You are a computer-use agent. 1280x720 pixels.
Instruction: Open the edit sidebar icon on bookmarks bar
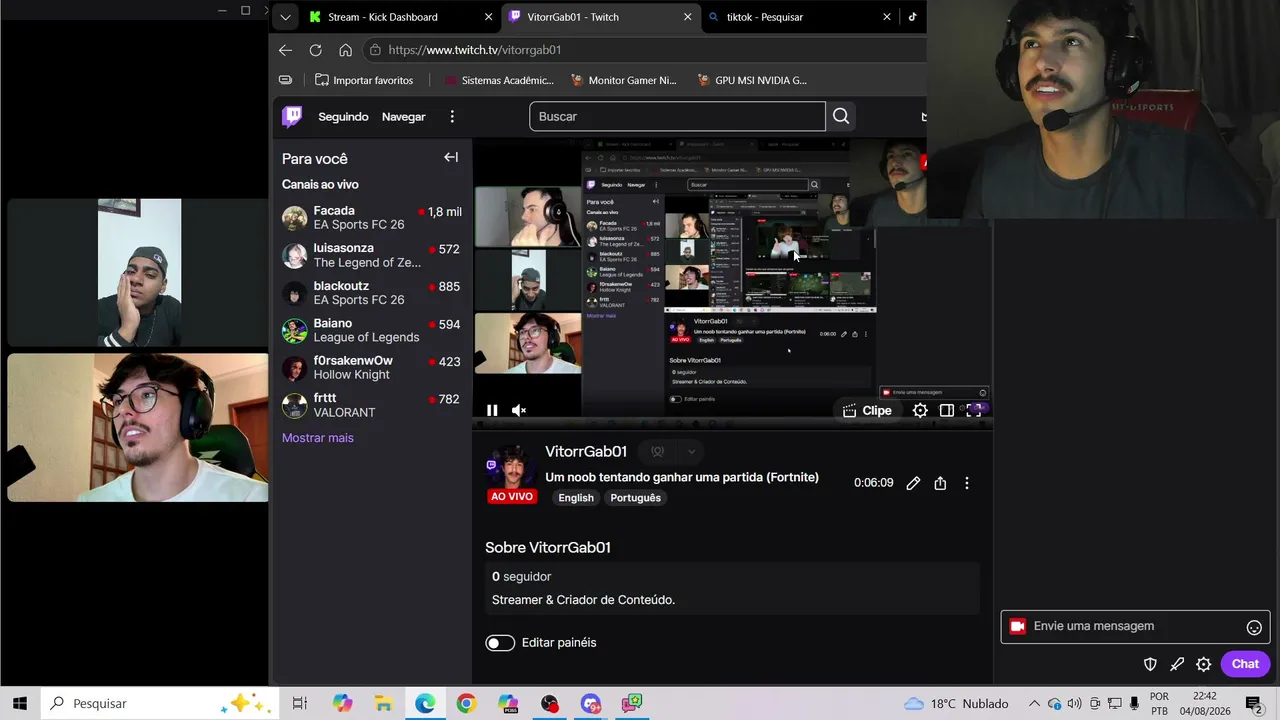pyautogui.click(x=285, y=80)
